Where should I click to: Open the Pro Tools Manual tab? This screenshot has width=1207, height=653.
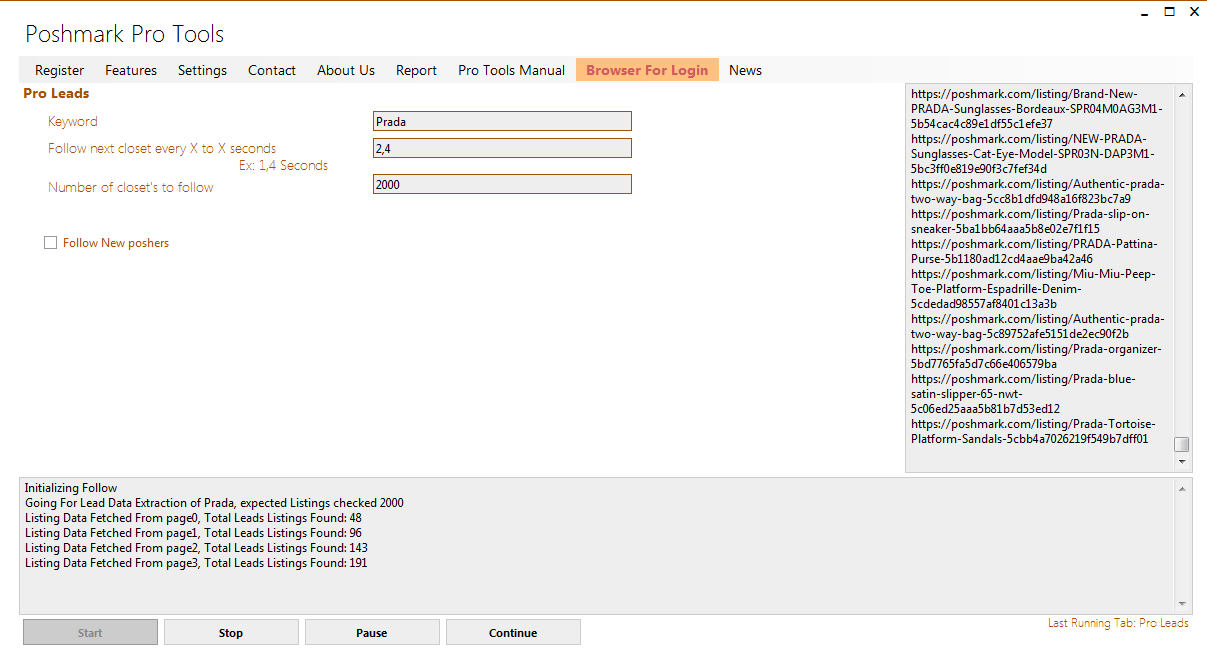512,70
